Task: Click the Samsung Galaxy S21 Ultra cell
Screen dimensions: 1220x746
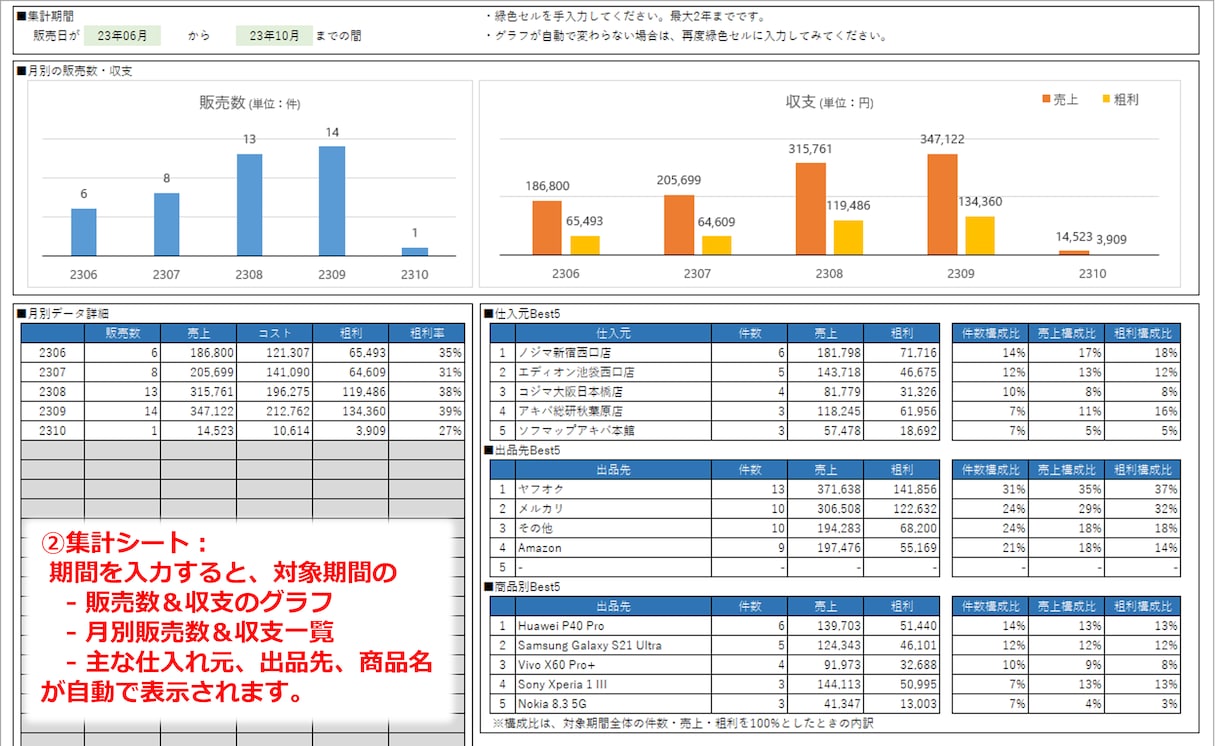Action: (613, 645)
